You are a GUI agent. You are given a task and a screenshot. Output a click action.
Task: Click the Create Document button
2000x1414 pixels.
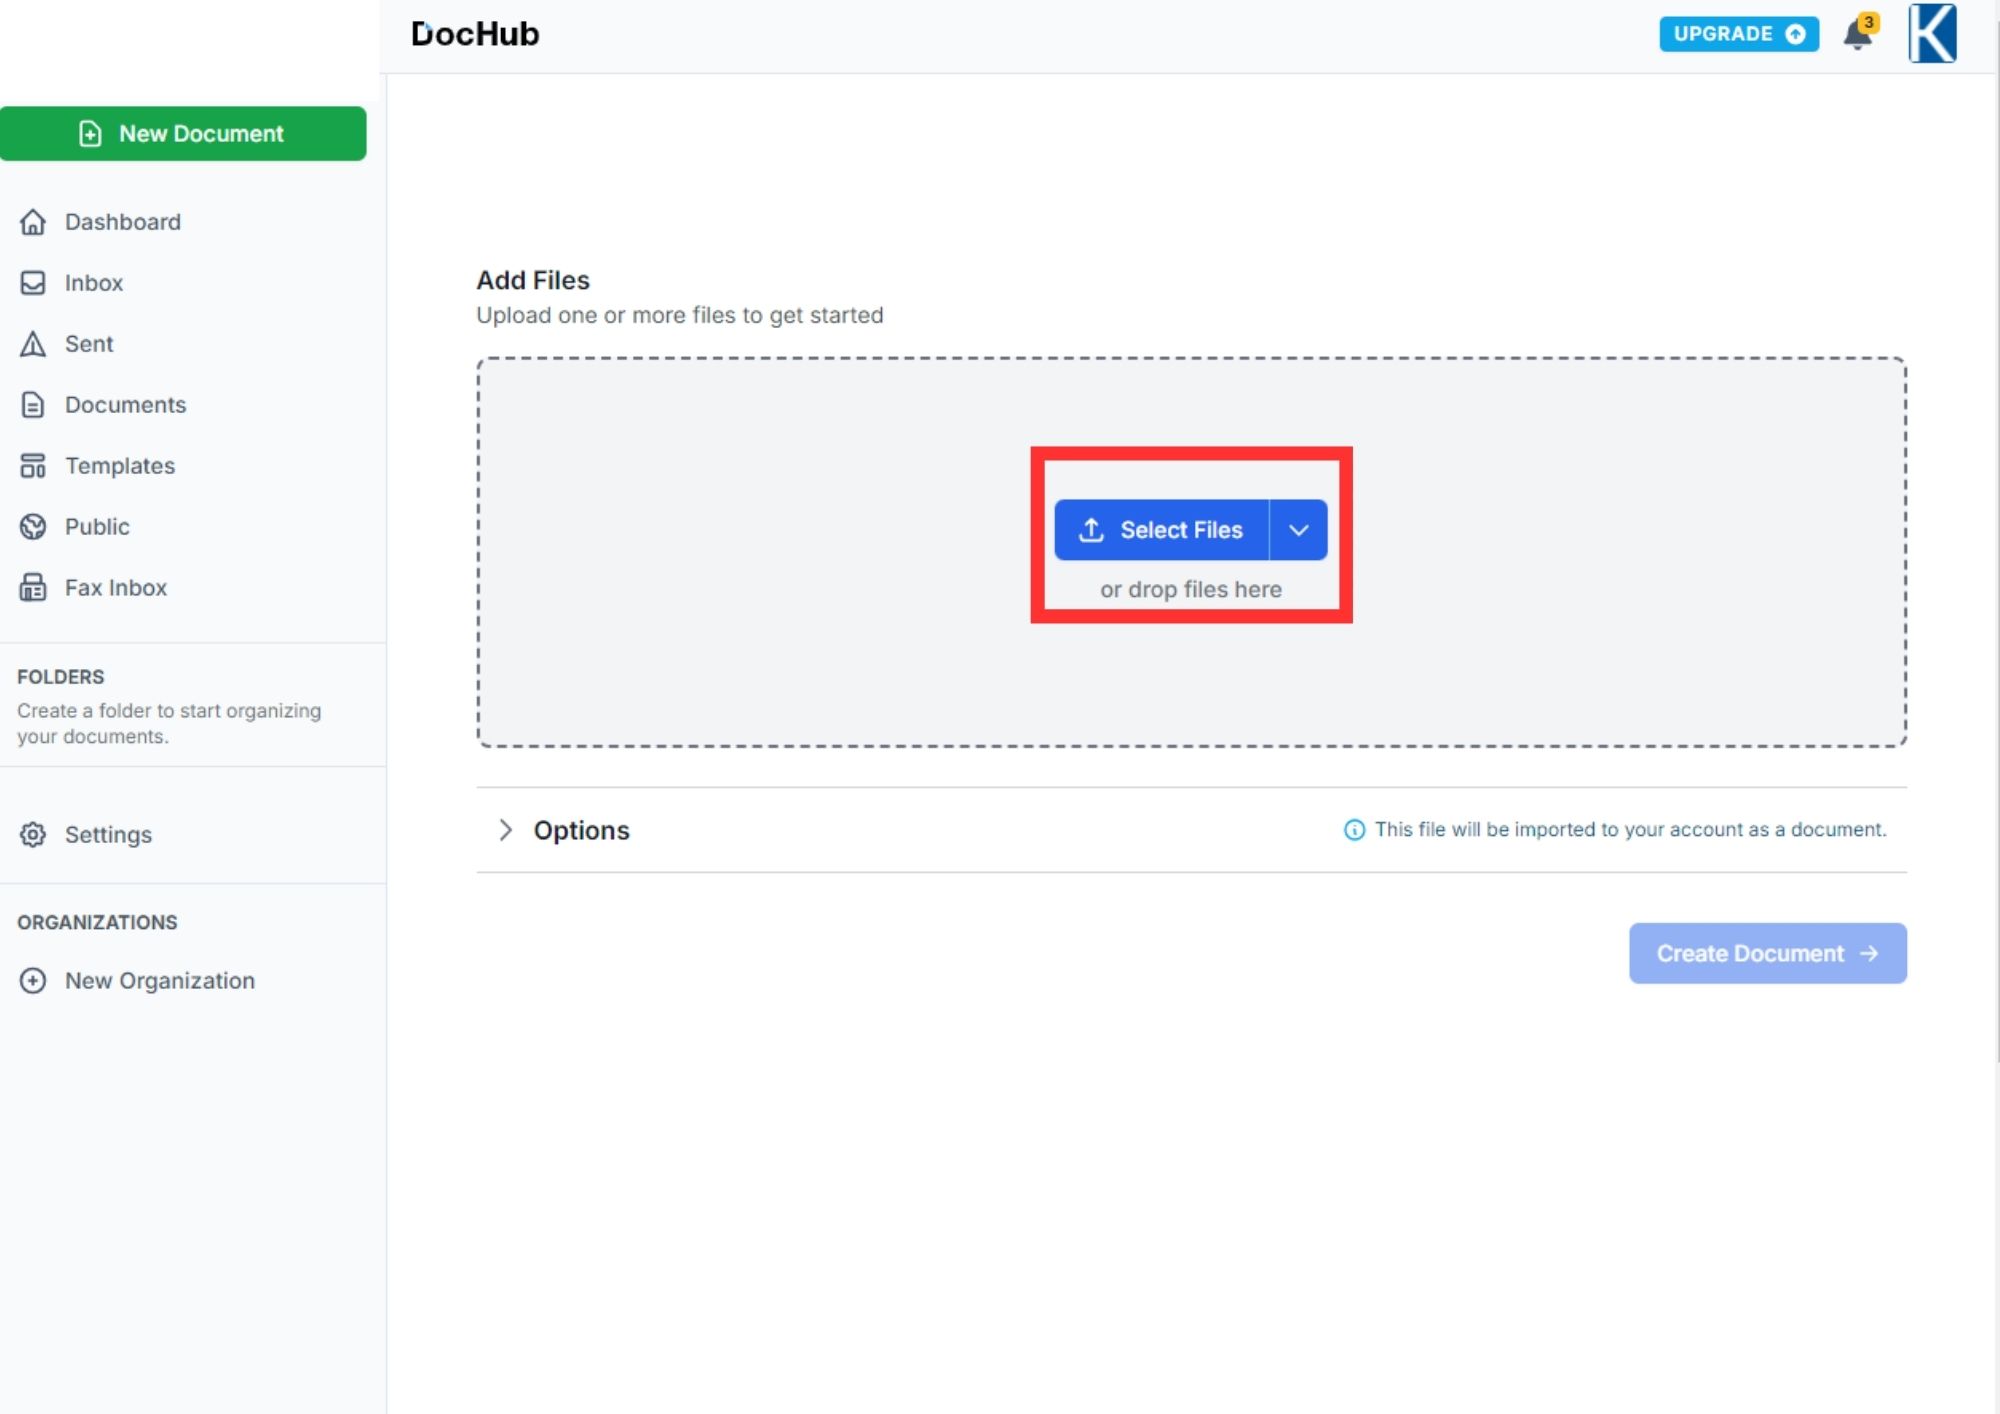pos(1768,953)
